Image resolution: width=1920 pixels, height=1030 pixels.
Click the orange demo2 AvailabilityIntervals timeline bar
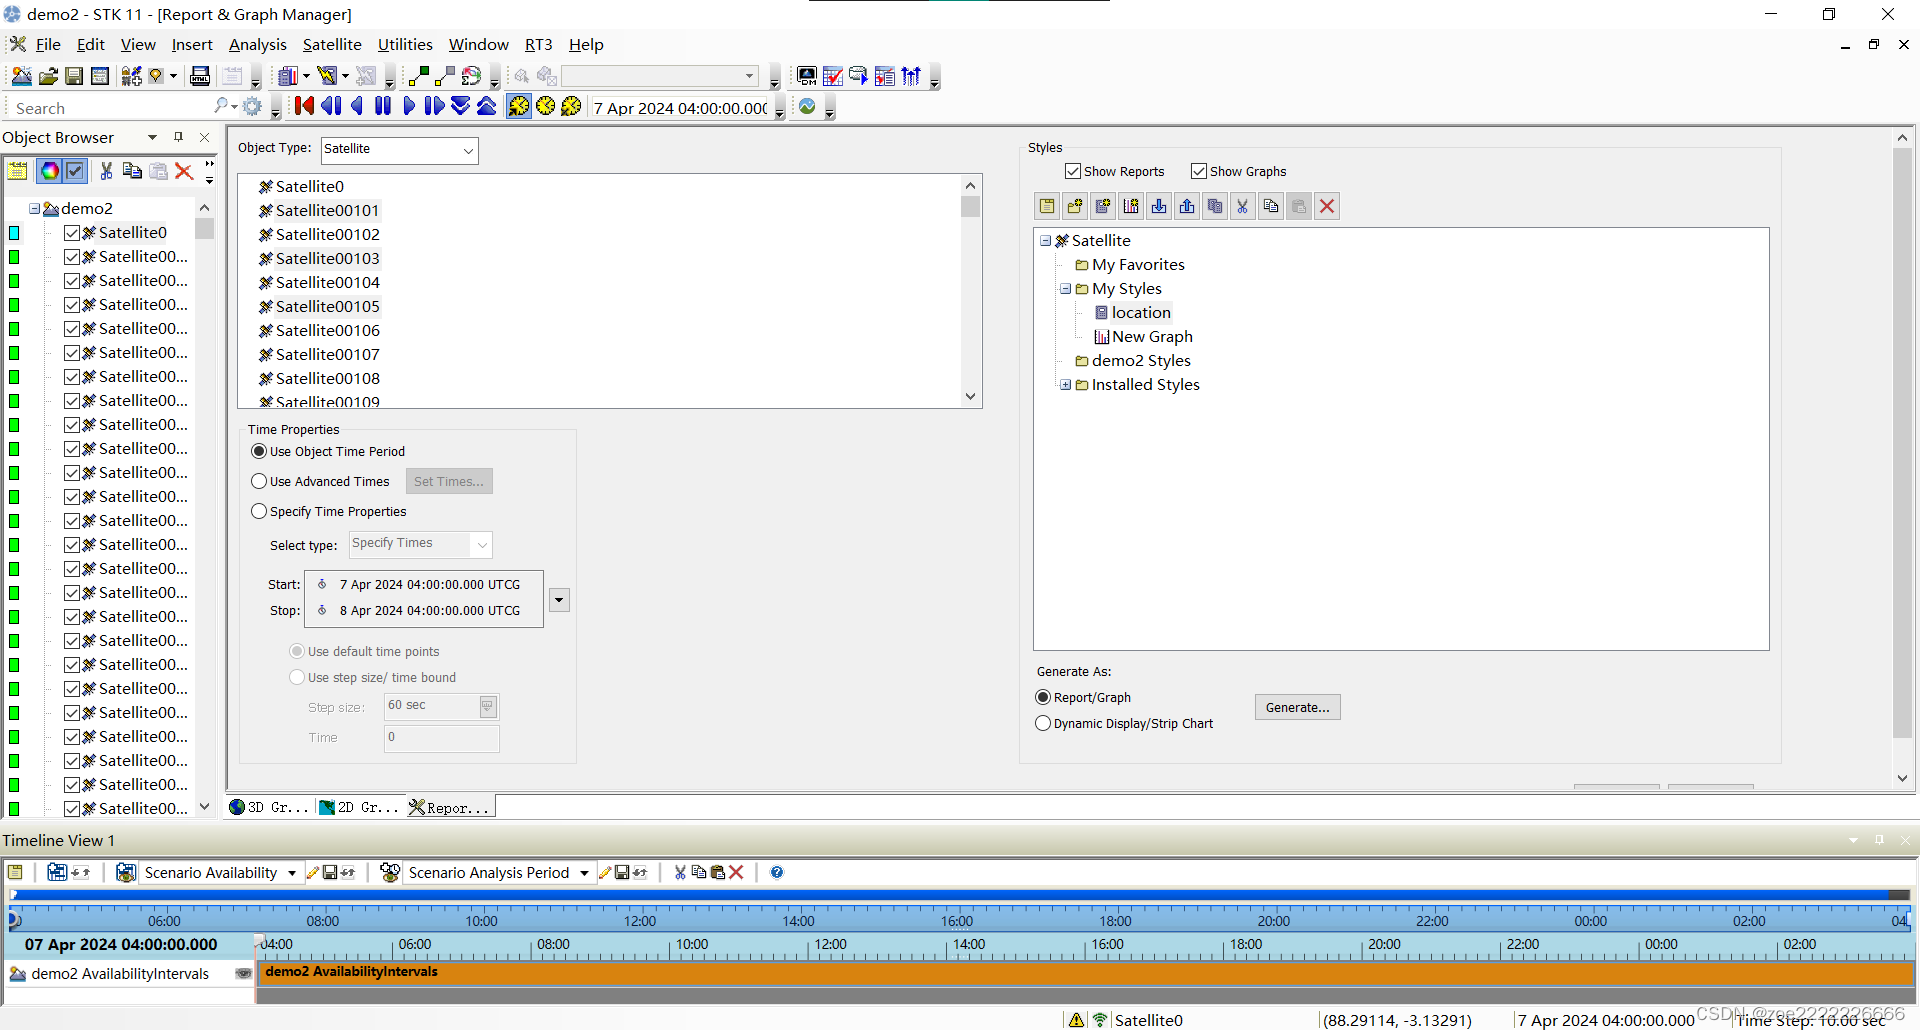pos(1085,973)
